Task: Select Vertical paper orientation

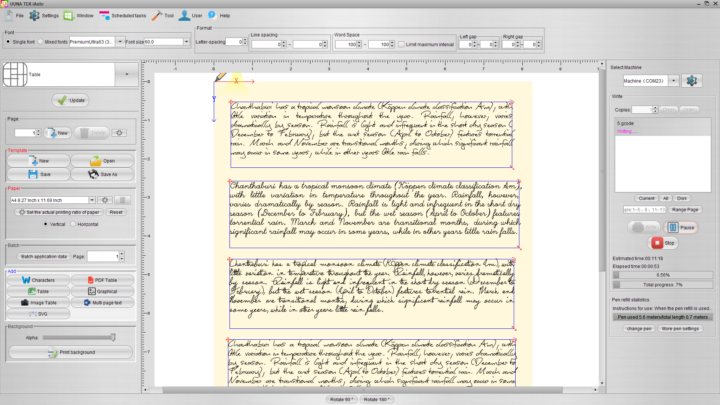Action: click(45, 225)
